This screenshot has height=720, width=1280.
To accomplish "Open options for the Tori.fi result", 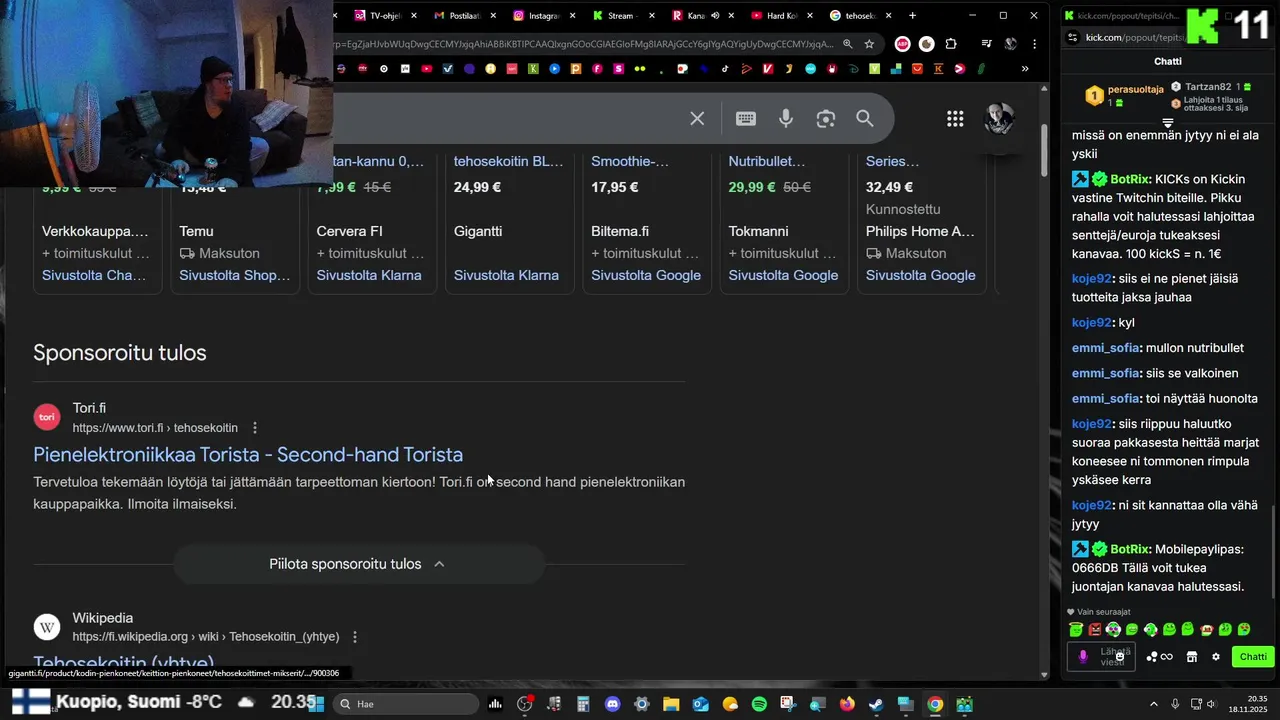I will click(x=254, y=428).
